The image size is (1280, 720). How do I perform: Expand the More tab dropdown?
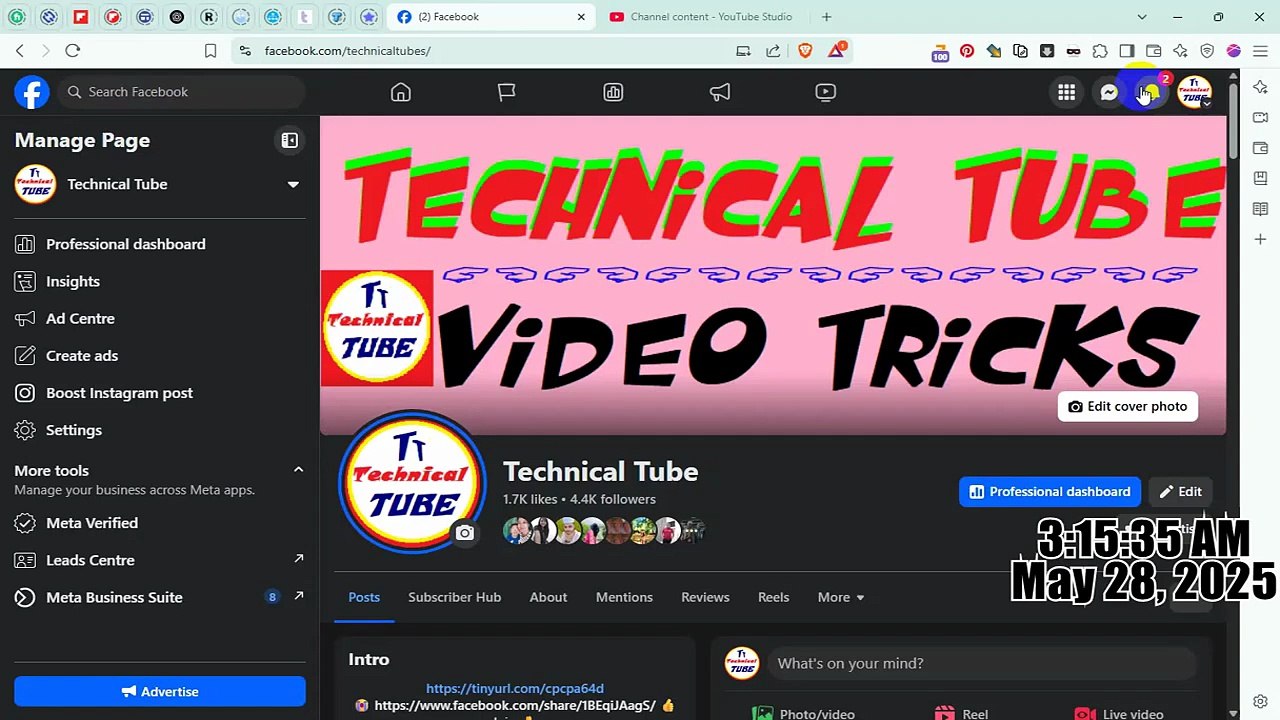840,597
